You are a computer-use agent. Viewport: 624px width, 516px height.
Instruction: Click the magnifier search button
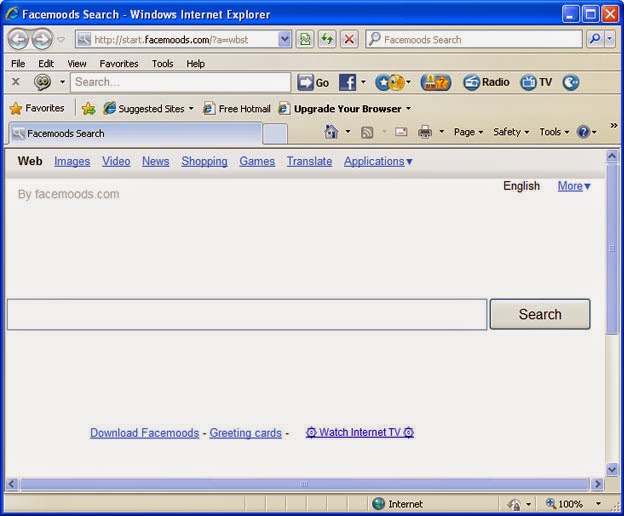click(595, 39)
